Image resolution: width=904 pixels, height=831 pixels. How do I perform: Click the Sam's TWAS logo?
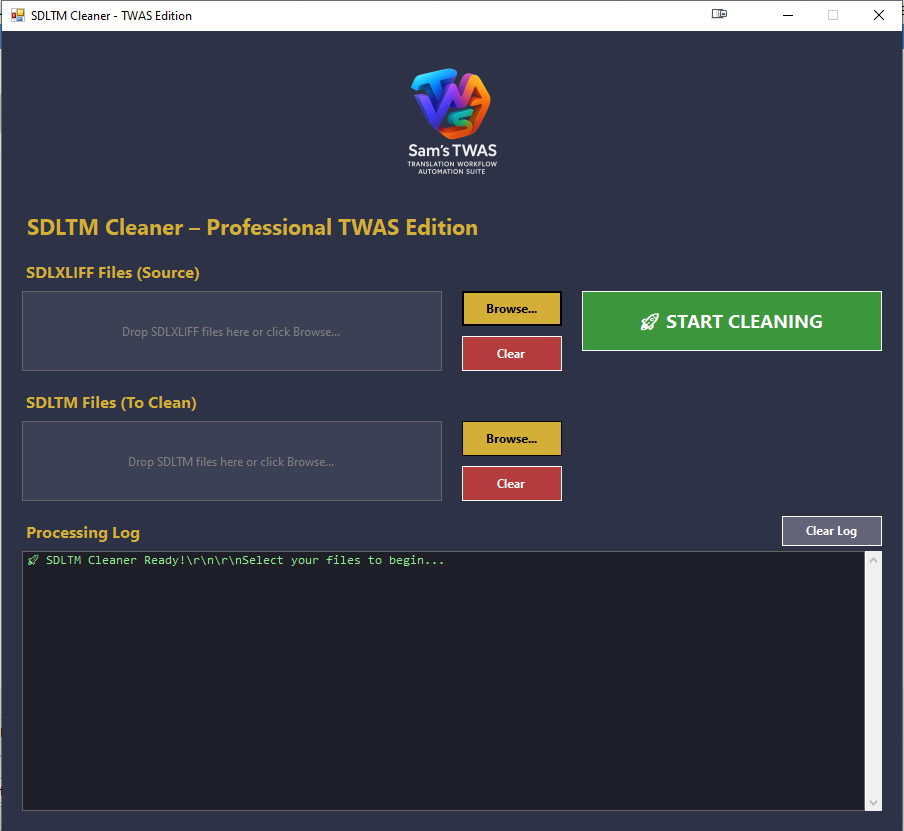click(x=452, y=122)
